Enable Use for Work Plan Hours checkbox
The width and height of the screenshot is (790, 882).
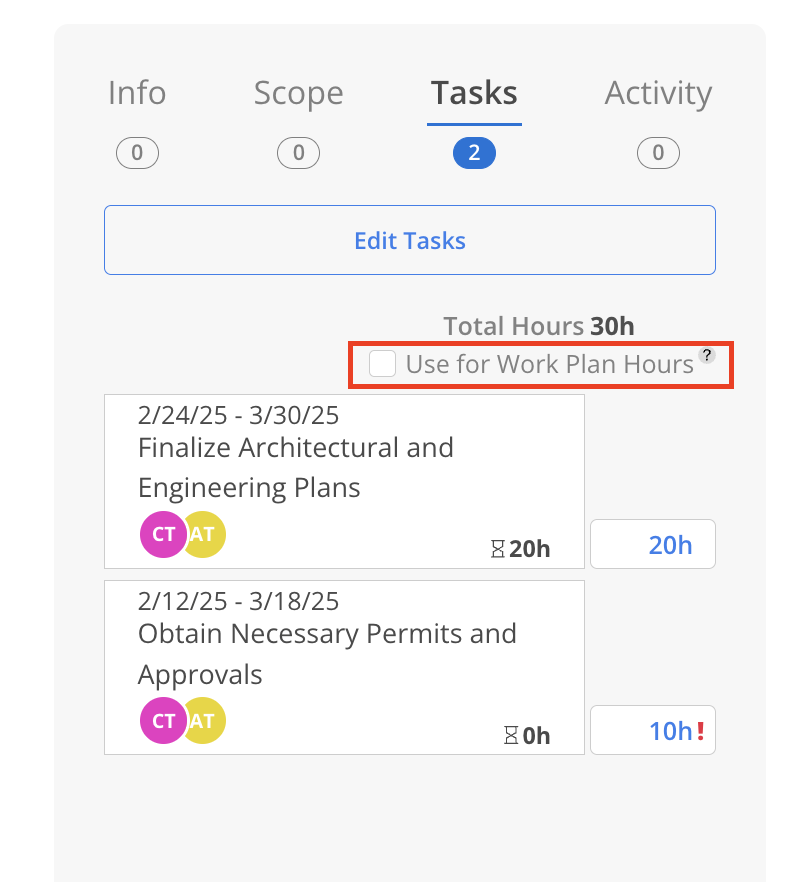tap(382, 363)
